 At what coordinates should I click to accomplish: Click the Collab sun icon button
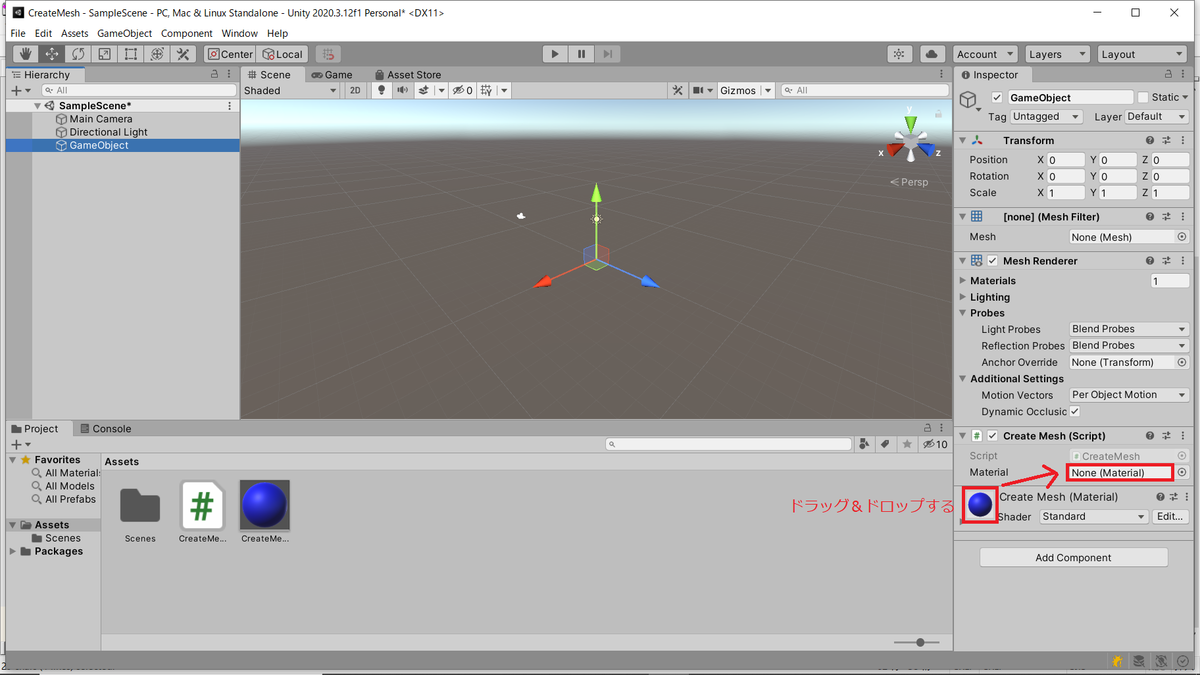coord(899,54)
